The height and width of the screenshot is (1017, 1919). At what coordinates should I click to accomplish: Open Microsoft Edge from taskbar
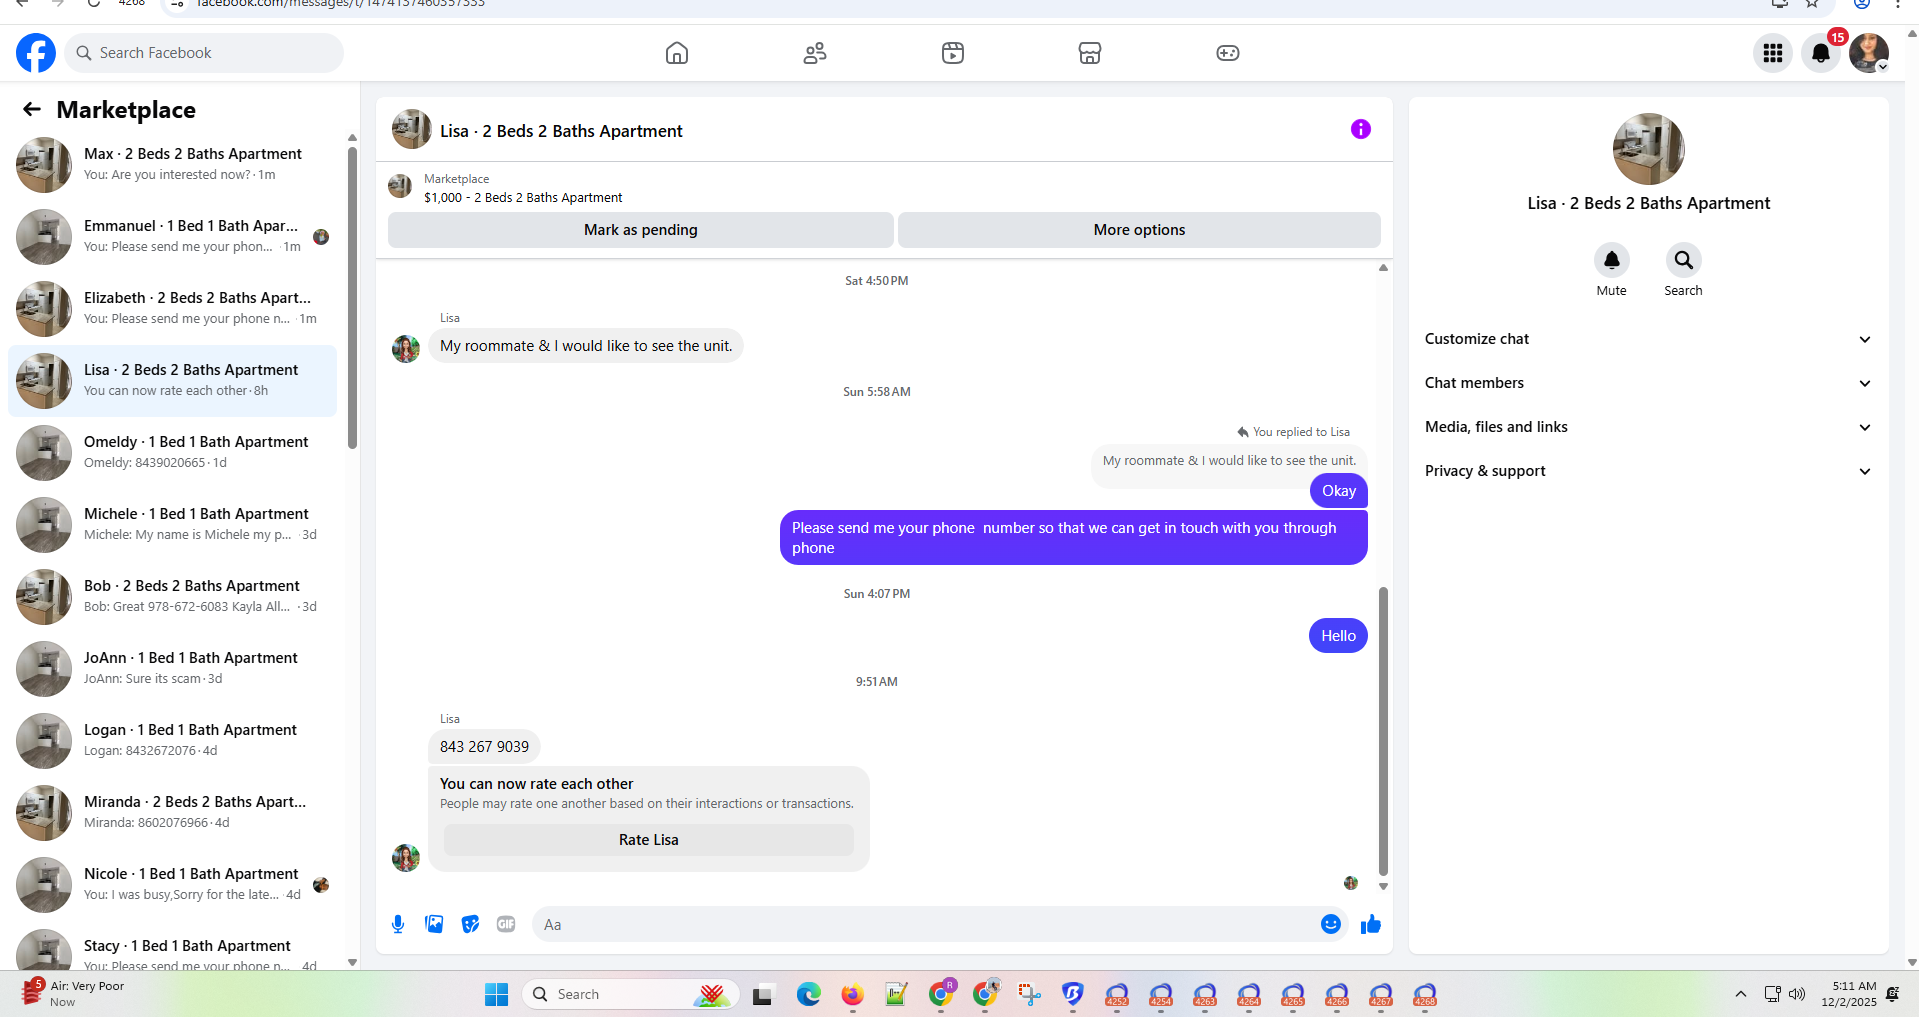coord(808,994)
